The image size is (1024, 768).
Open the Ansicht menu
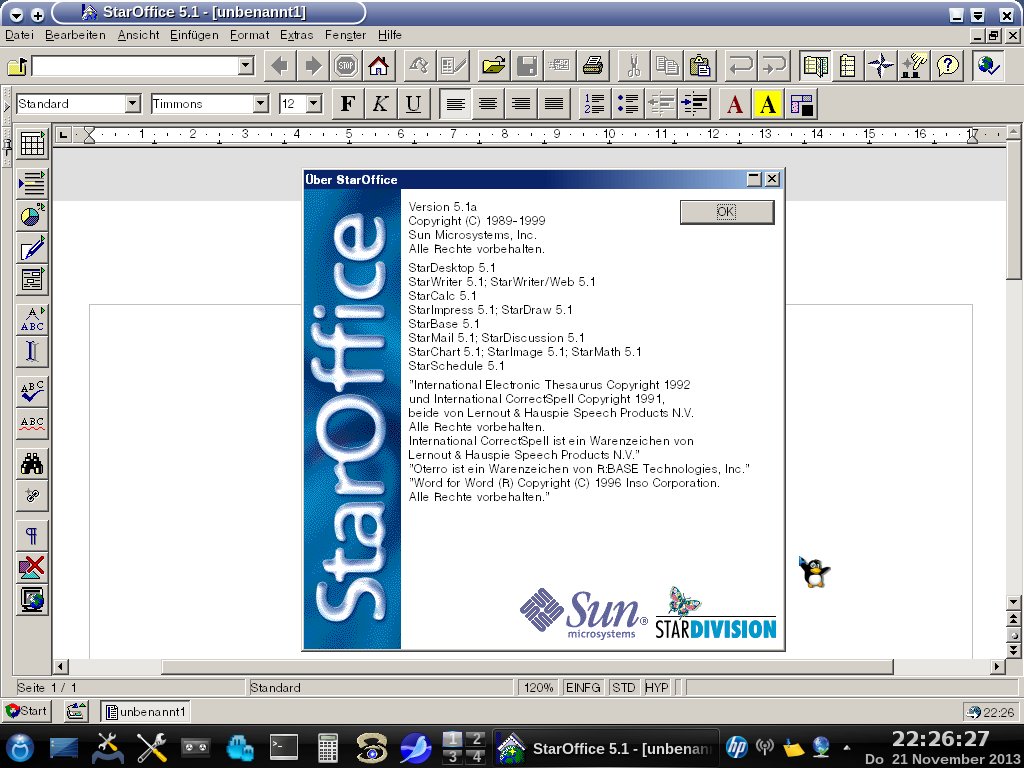point(138,35)
